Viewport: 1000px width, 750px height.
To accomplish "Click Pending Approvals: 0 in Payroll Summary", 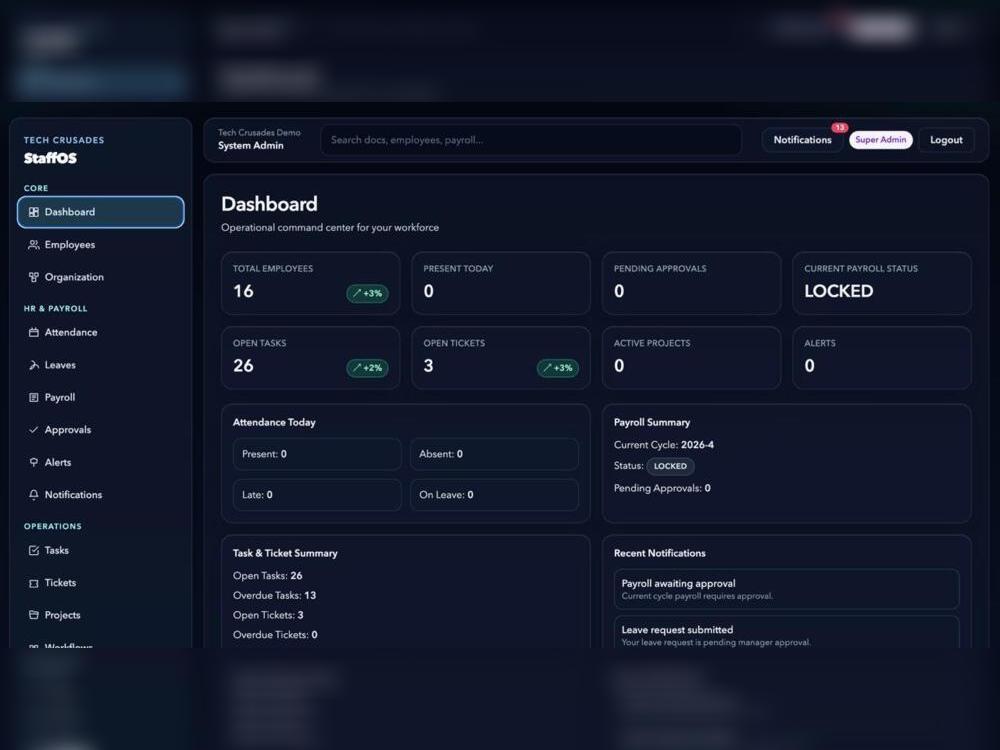I will click(662, 488).
